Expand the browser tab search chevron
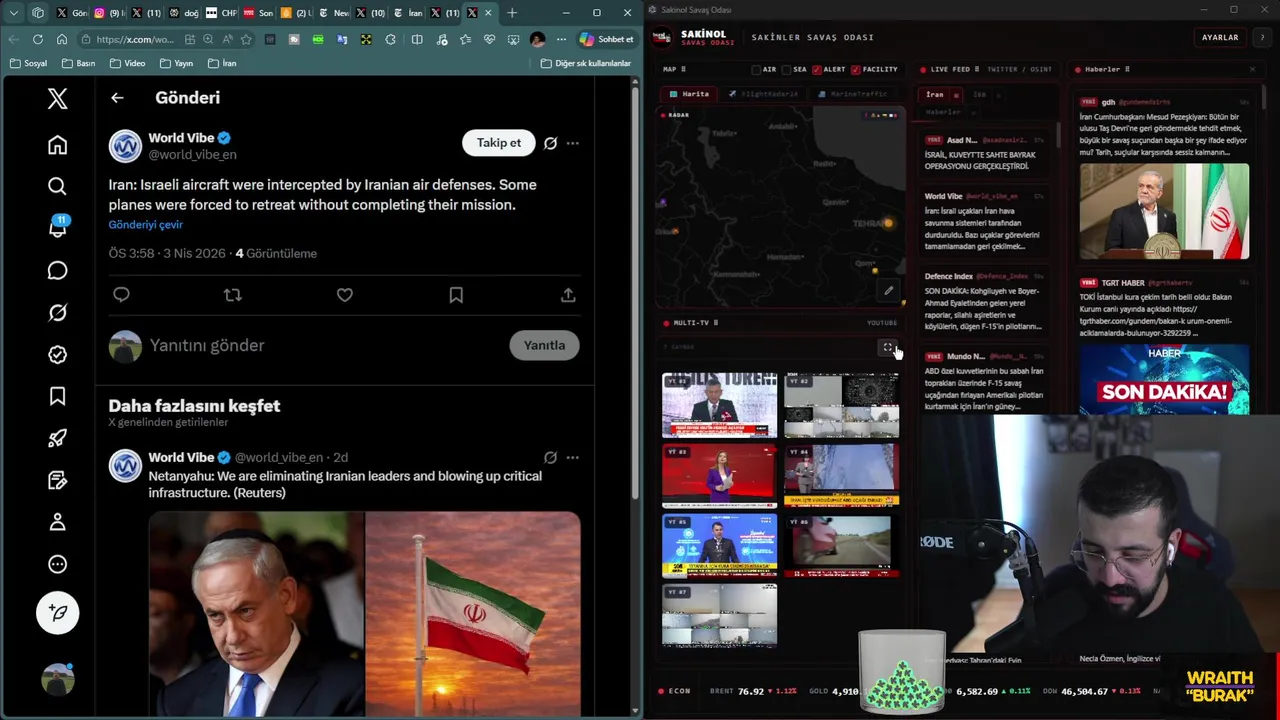The image size is (1280, 720). click(13, 13)
